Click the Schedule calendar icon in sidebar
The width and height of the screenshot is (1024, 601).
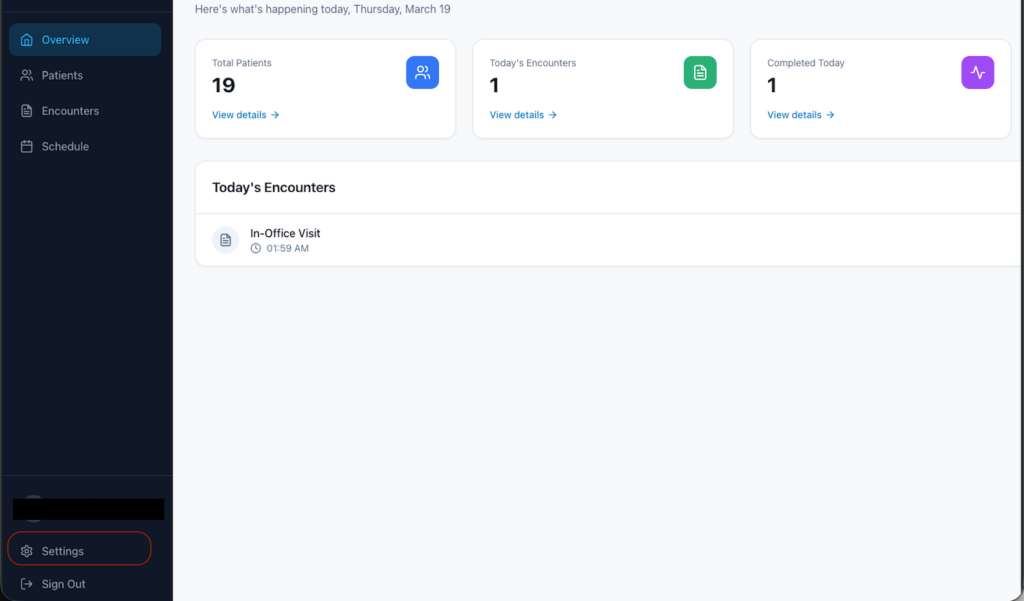click(x=27, y=147)
